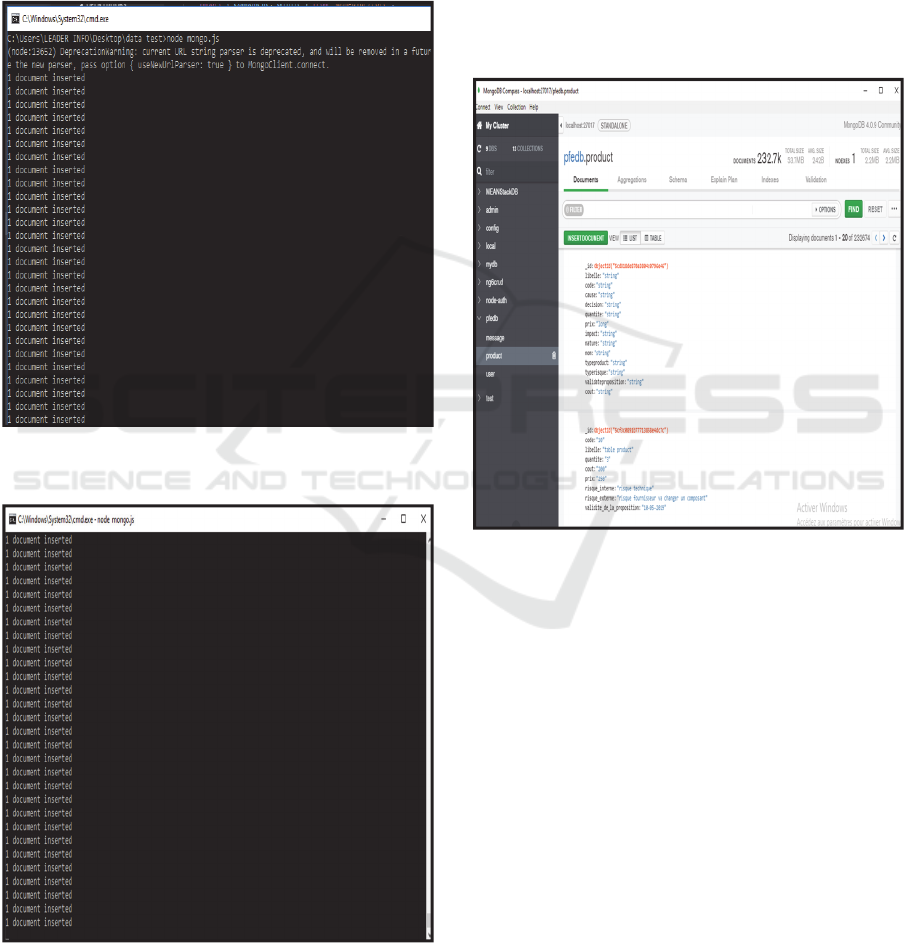Switch to LIST view
This screenshot has height=943, width=904.
pos(630,238)
